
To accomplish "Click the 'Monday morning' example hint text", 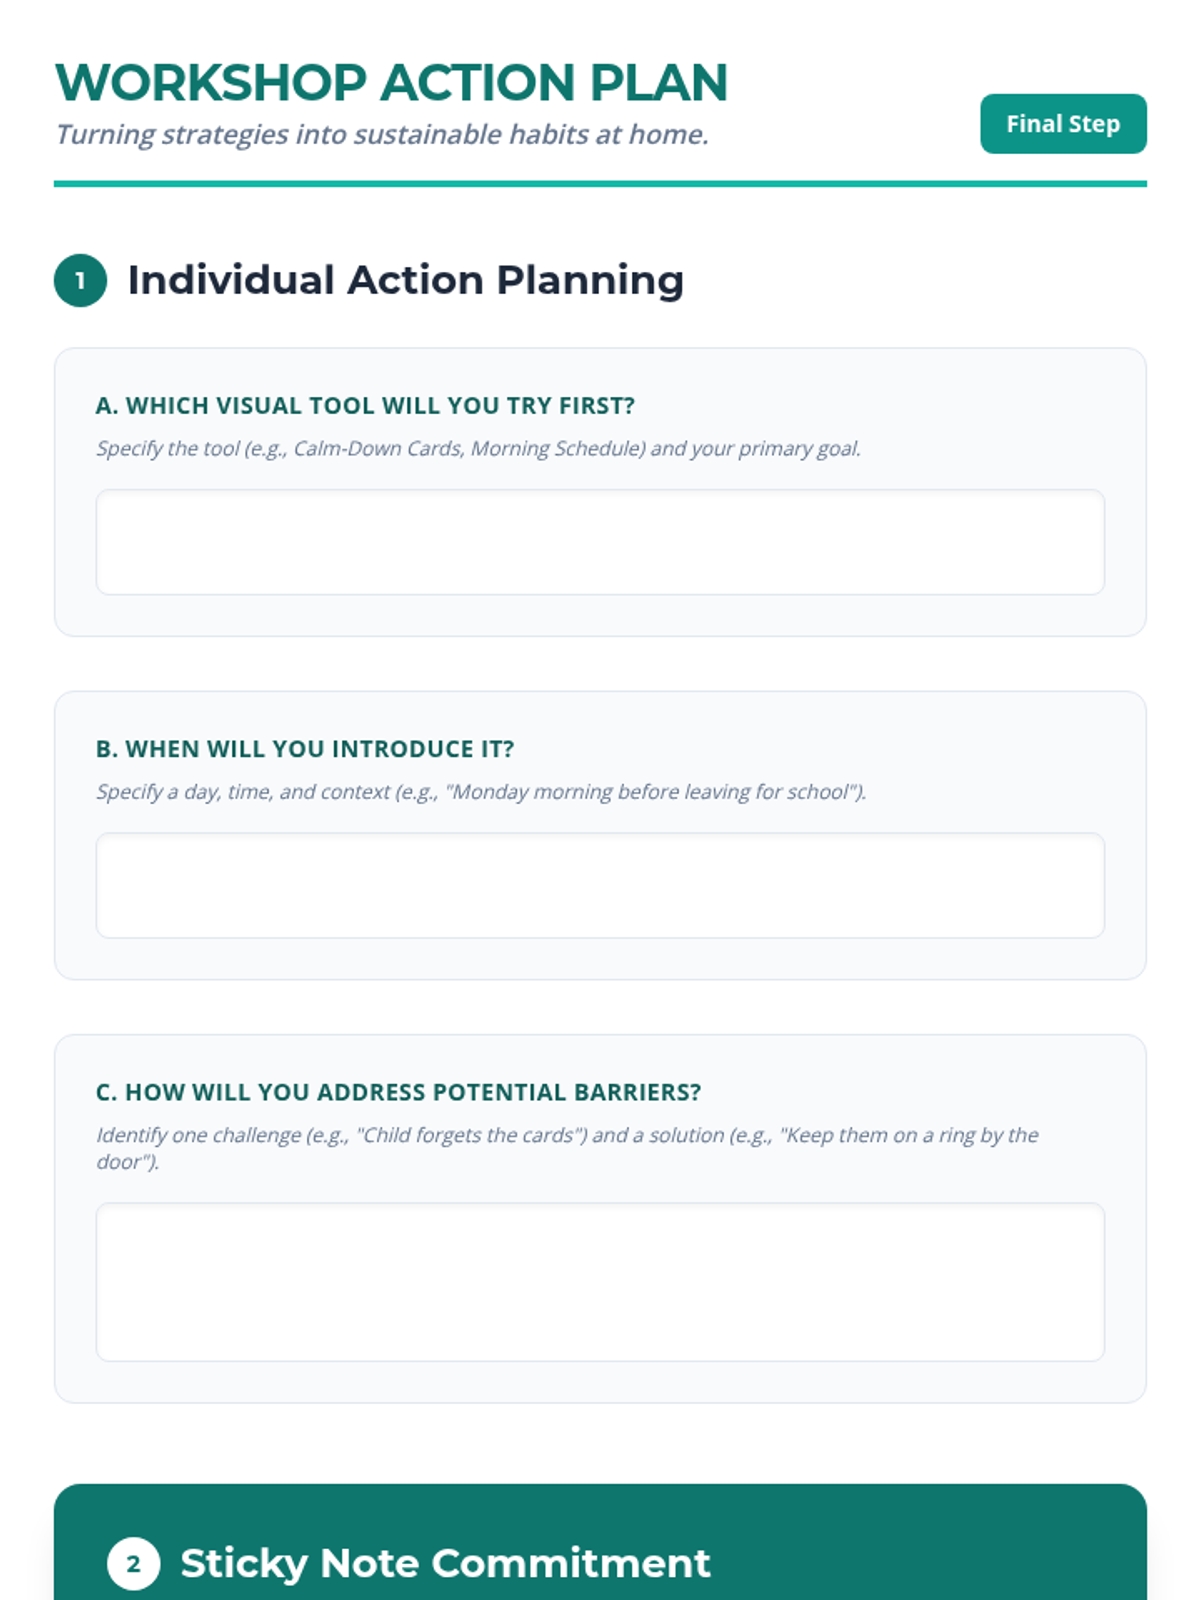I will pos(481,792).
